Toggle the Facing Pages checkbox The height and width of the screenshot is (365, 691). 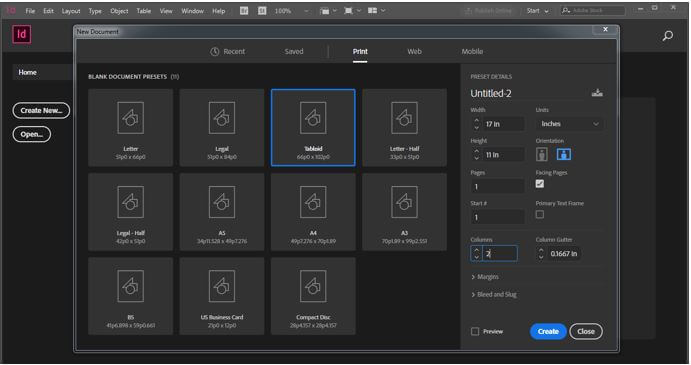point(540,184)
